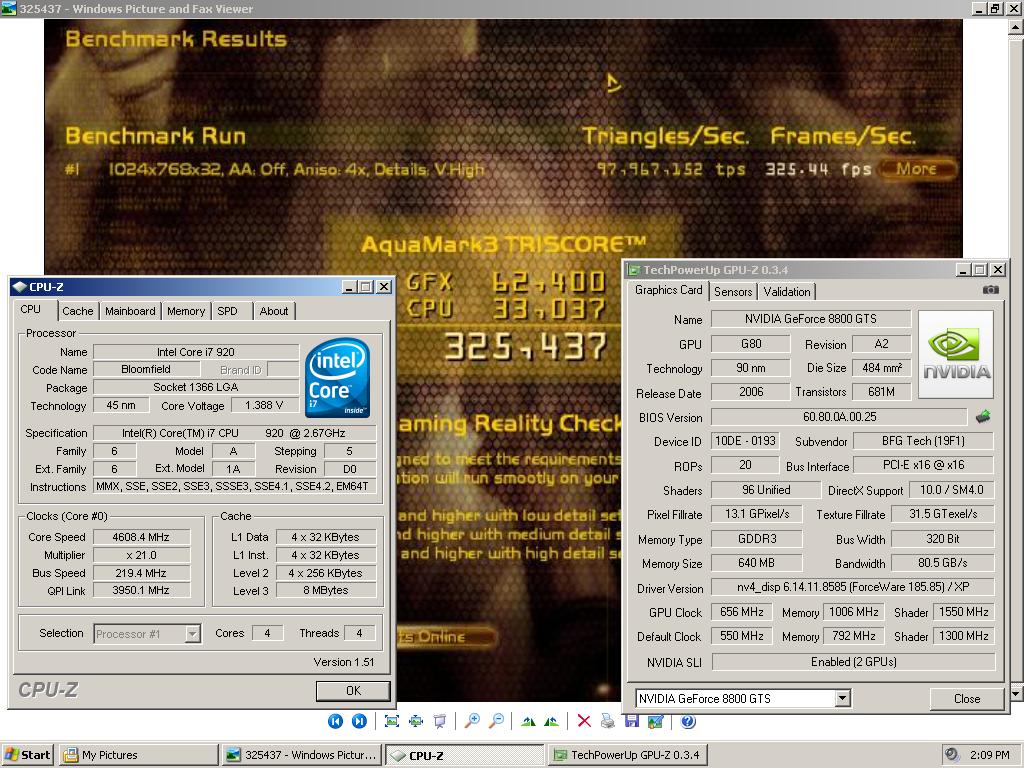
Task: Click QPI Link value 3950.1 MHz
Action: (142, 590)
